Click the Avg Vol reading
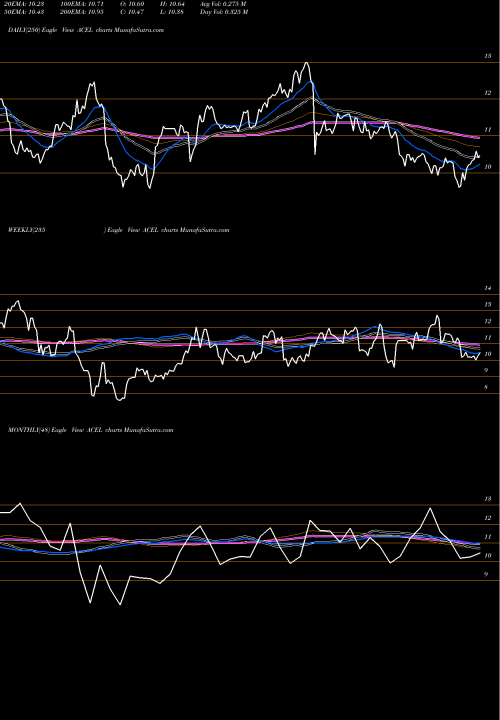 pos(223,4)
